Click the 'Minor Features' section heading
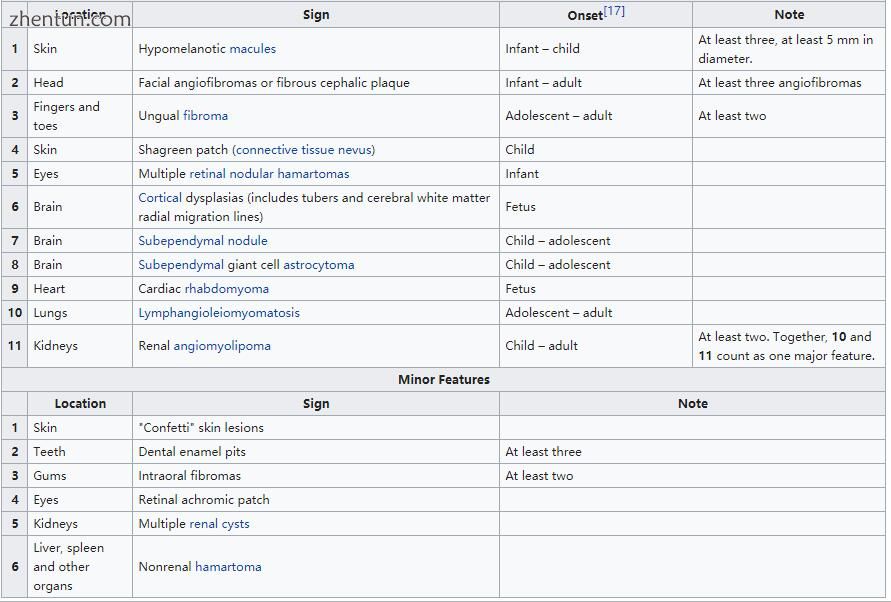This screenshot has height=602, width=891. pyautogui.click(x=444, y=380)
